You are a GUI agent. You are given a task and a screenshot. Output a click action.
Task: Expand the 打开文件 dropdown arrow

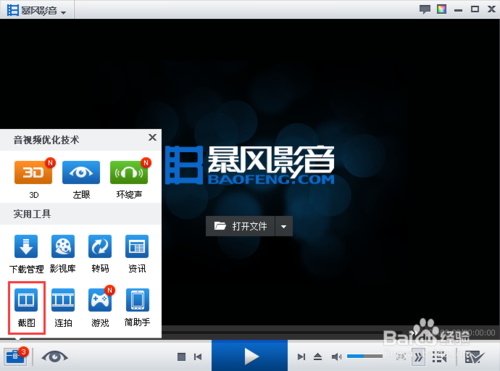click(x=284, y=226)
